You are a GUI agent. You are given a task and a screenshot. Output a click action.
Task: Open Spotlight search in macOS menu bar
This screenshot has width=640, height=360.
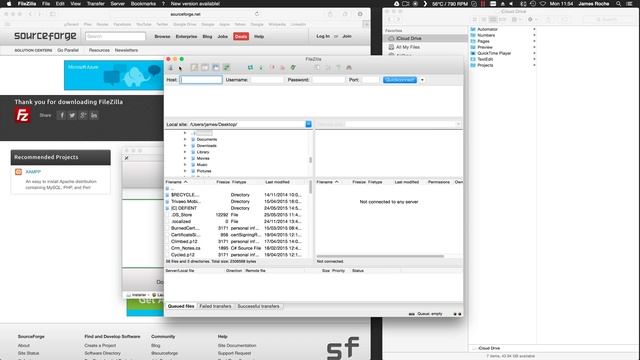tap(619, 4)
